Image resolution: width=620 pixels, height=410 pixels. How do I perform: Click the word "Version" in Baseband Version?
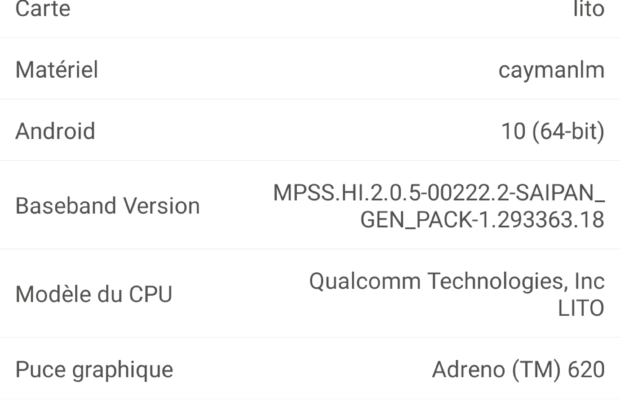[158, 206]
